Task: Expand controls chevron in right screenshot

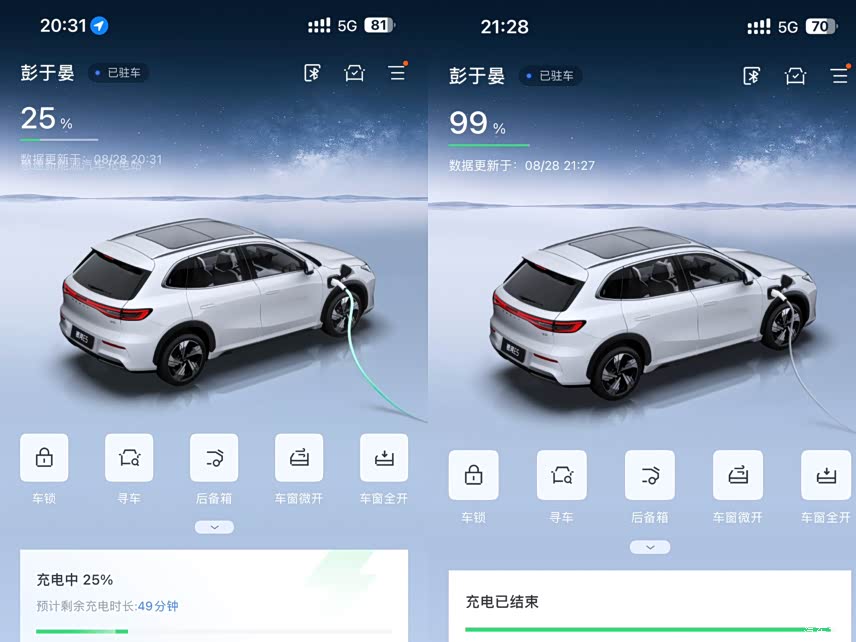Action: tap(650, 547)
